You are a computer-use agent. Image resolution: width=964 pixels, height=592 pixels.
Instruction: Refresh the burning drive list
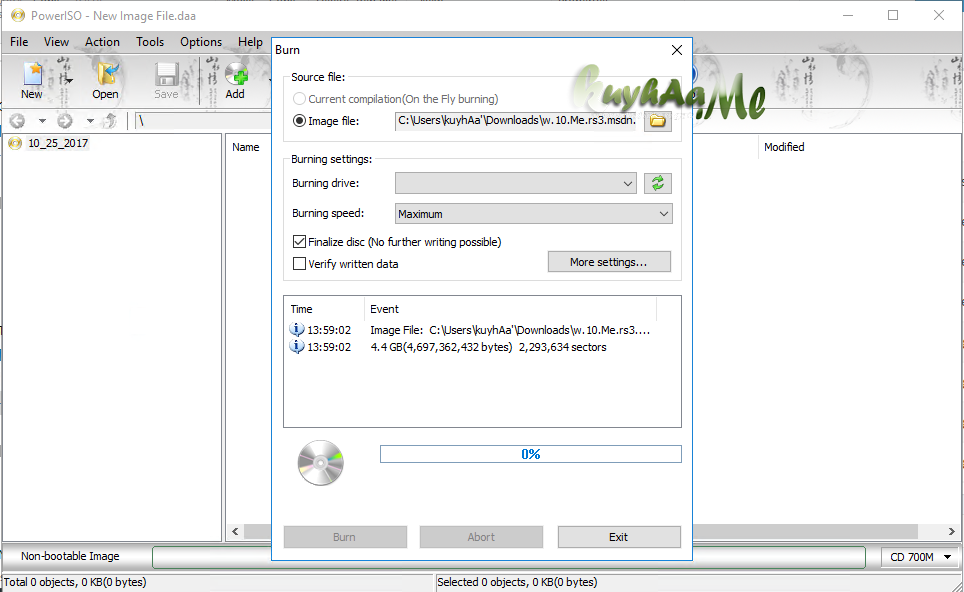(x=658, y=183)
